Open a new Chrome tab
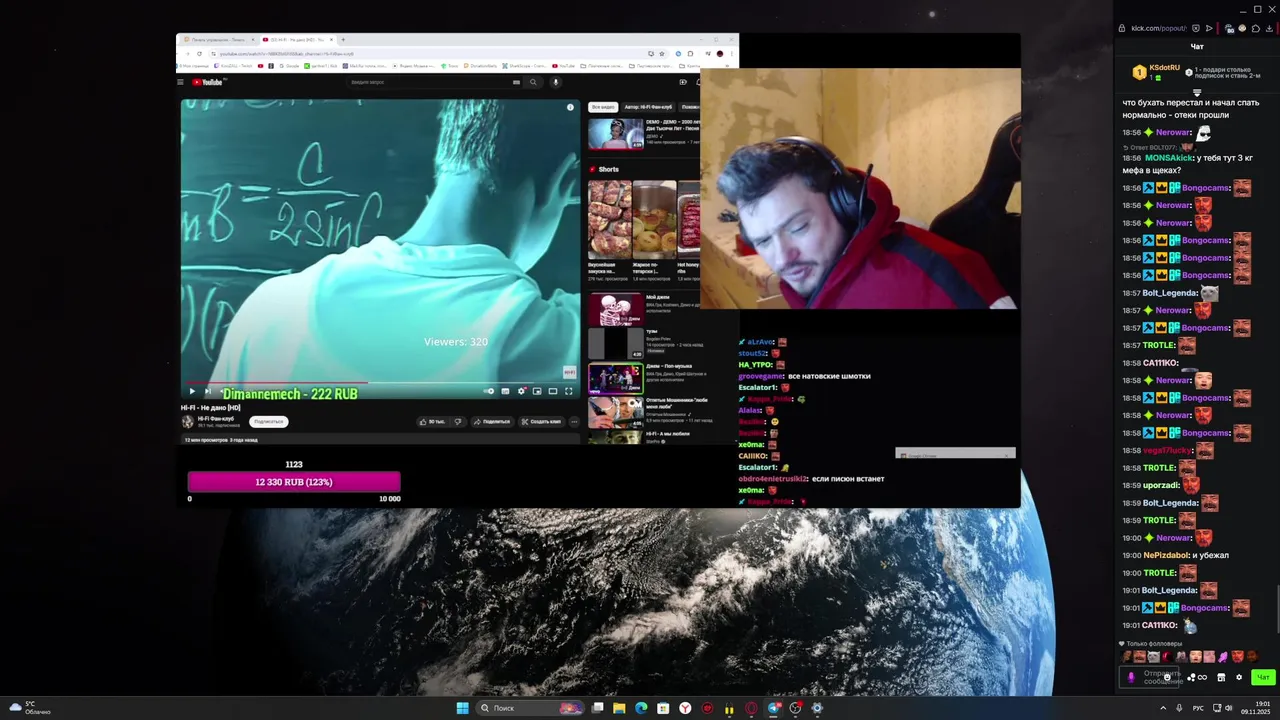This screenshot has height=720, width=1280. tap(343, 40)
